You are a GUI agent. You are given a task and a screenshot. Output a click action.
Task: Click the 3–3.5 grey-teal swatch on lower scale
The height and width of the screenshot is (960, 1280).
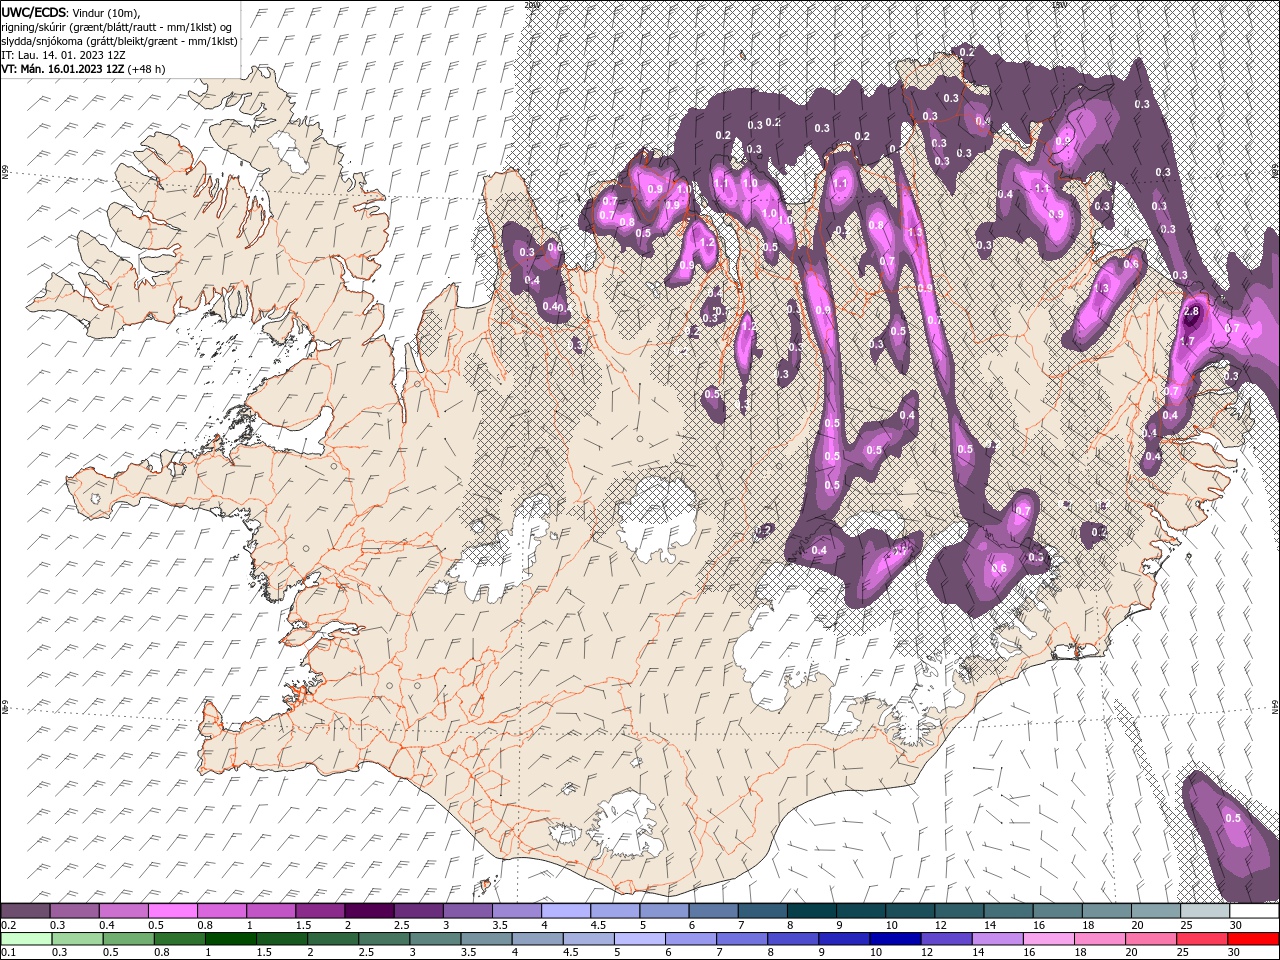click(434, 939)
